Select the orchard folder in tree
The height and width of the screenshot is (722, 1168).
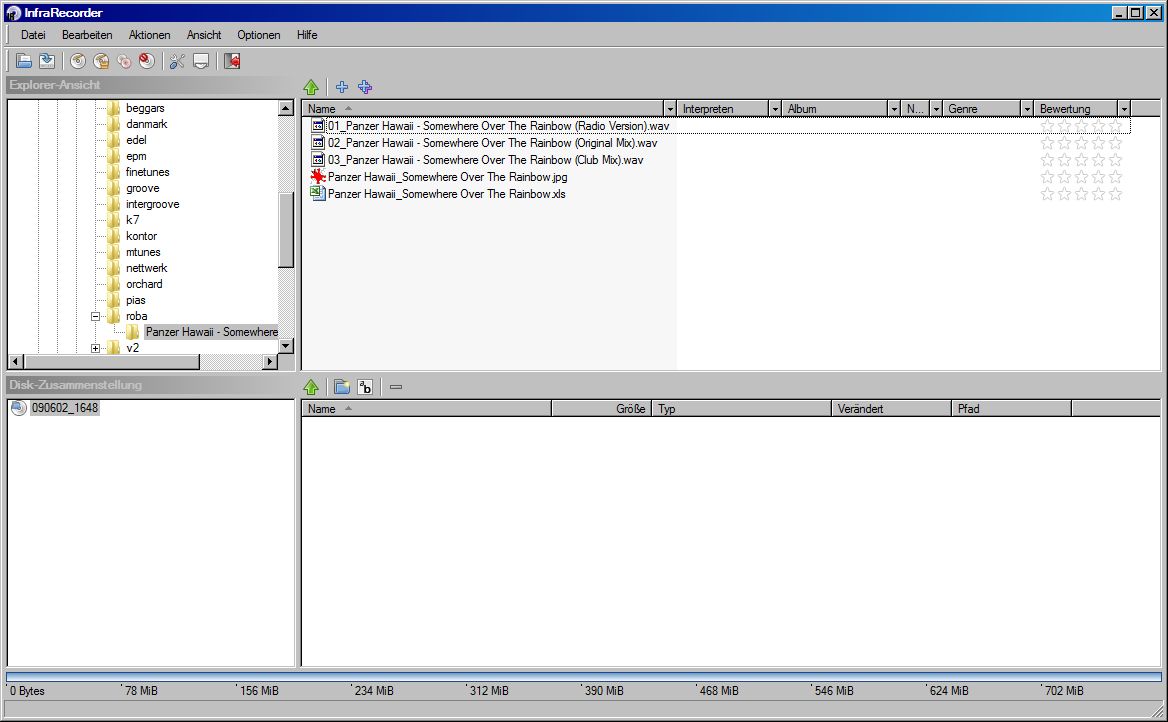145,284
